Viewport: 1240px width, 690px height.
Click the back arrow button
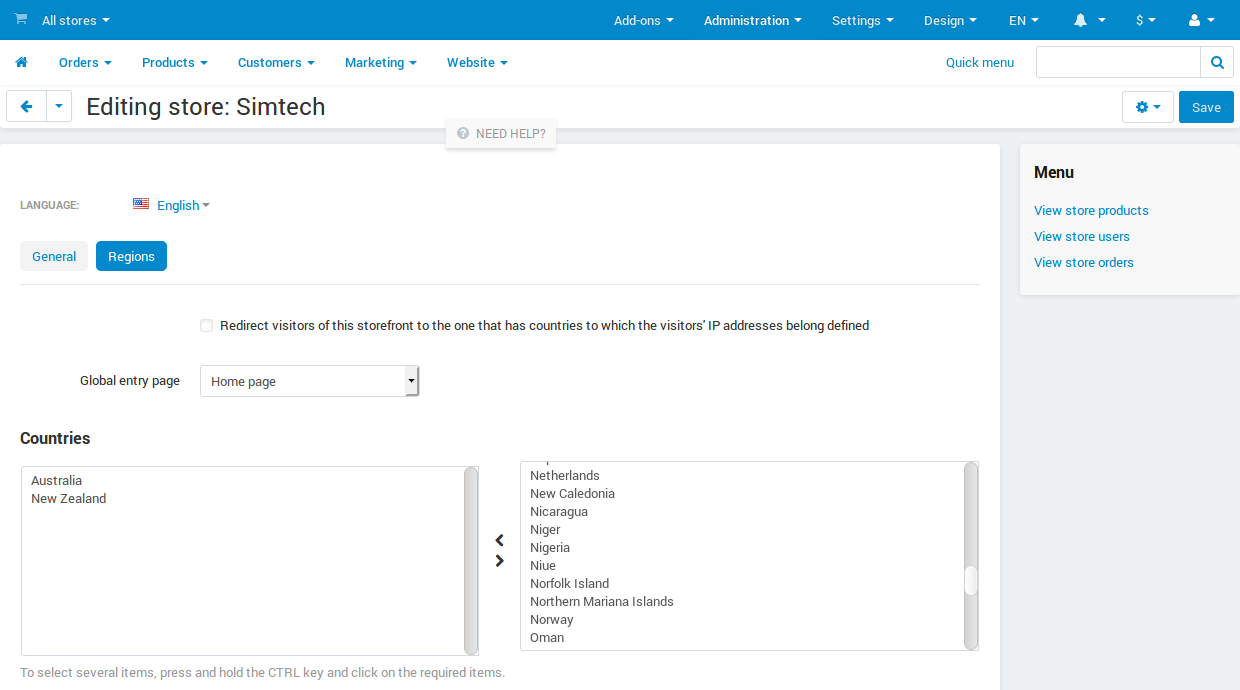pos(27,106)
